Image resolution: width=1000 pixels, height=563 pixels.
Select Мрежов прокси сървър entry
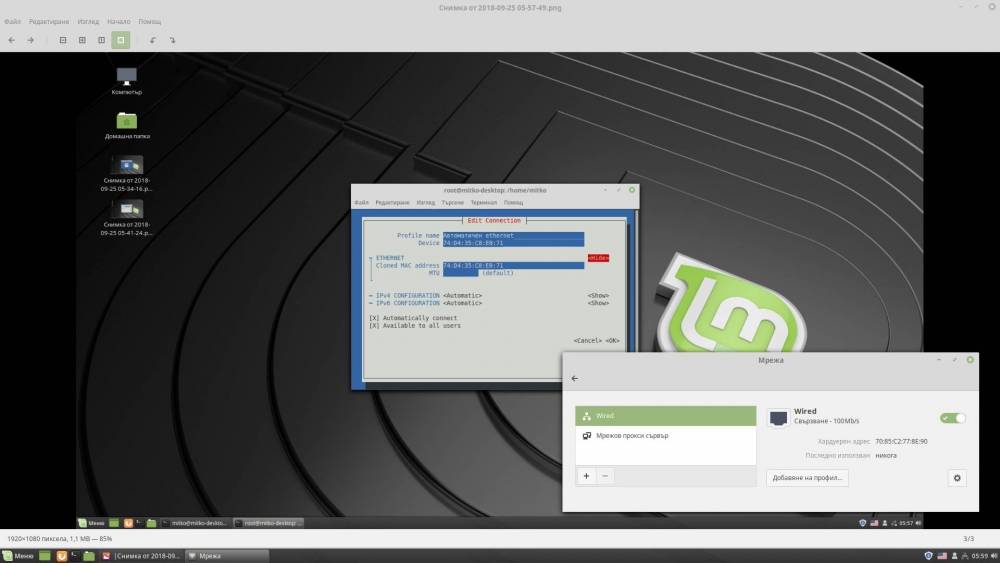click(x=665, y=435)
